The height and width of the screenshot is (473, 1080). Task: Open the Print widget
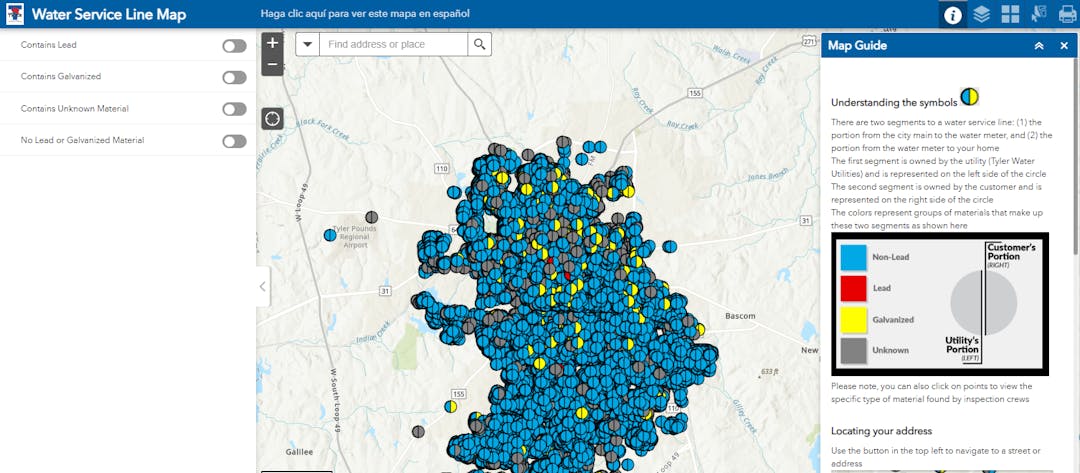(x=1066, y=14)
